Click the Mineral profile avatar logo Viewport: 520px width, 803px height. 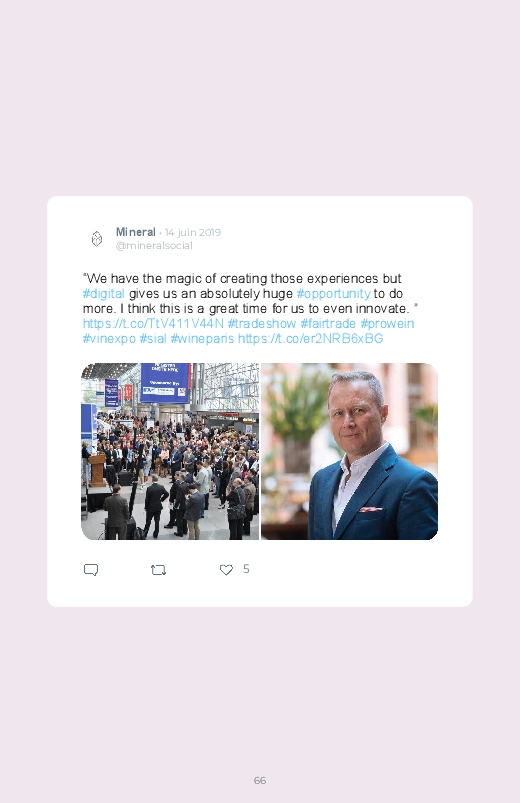point(97,239)
